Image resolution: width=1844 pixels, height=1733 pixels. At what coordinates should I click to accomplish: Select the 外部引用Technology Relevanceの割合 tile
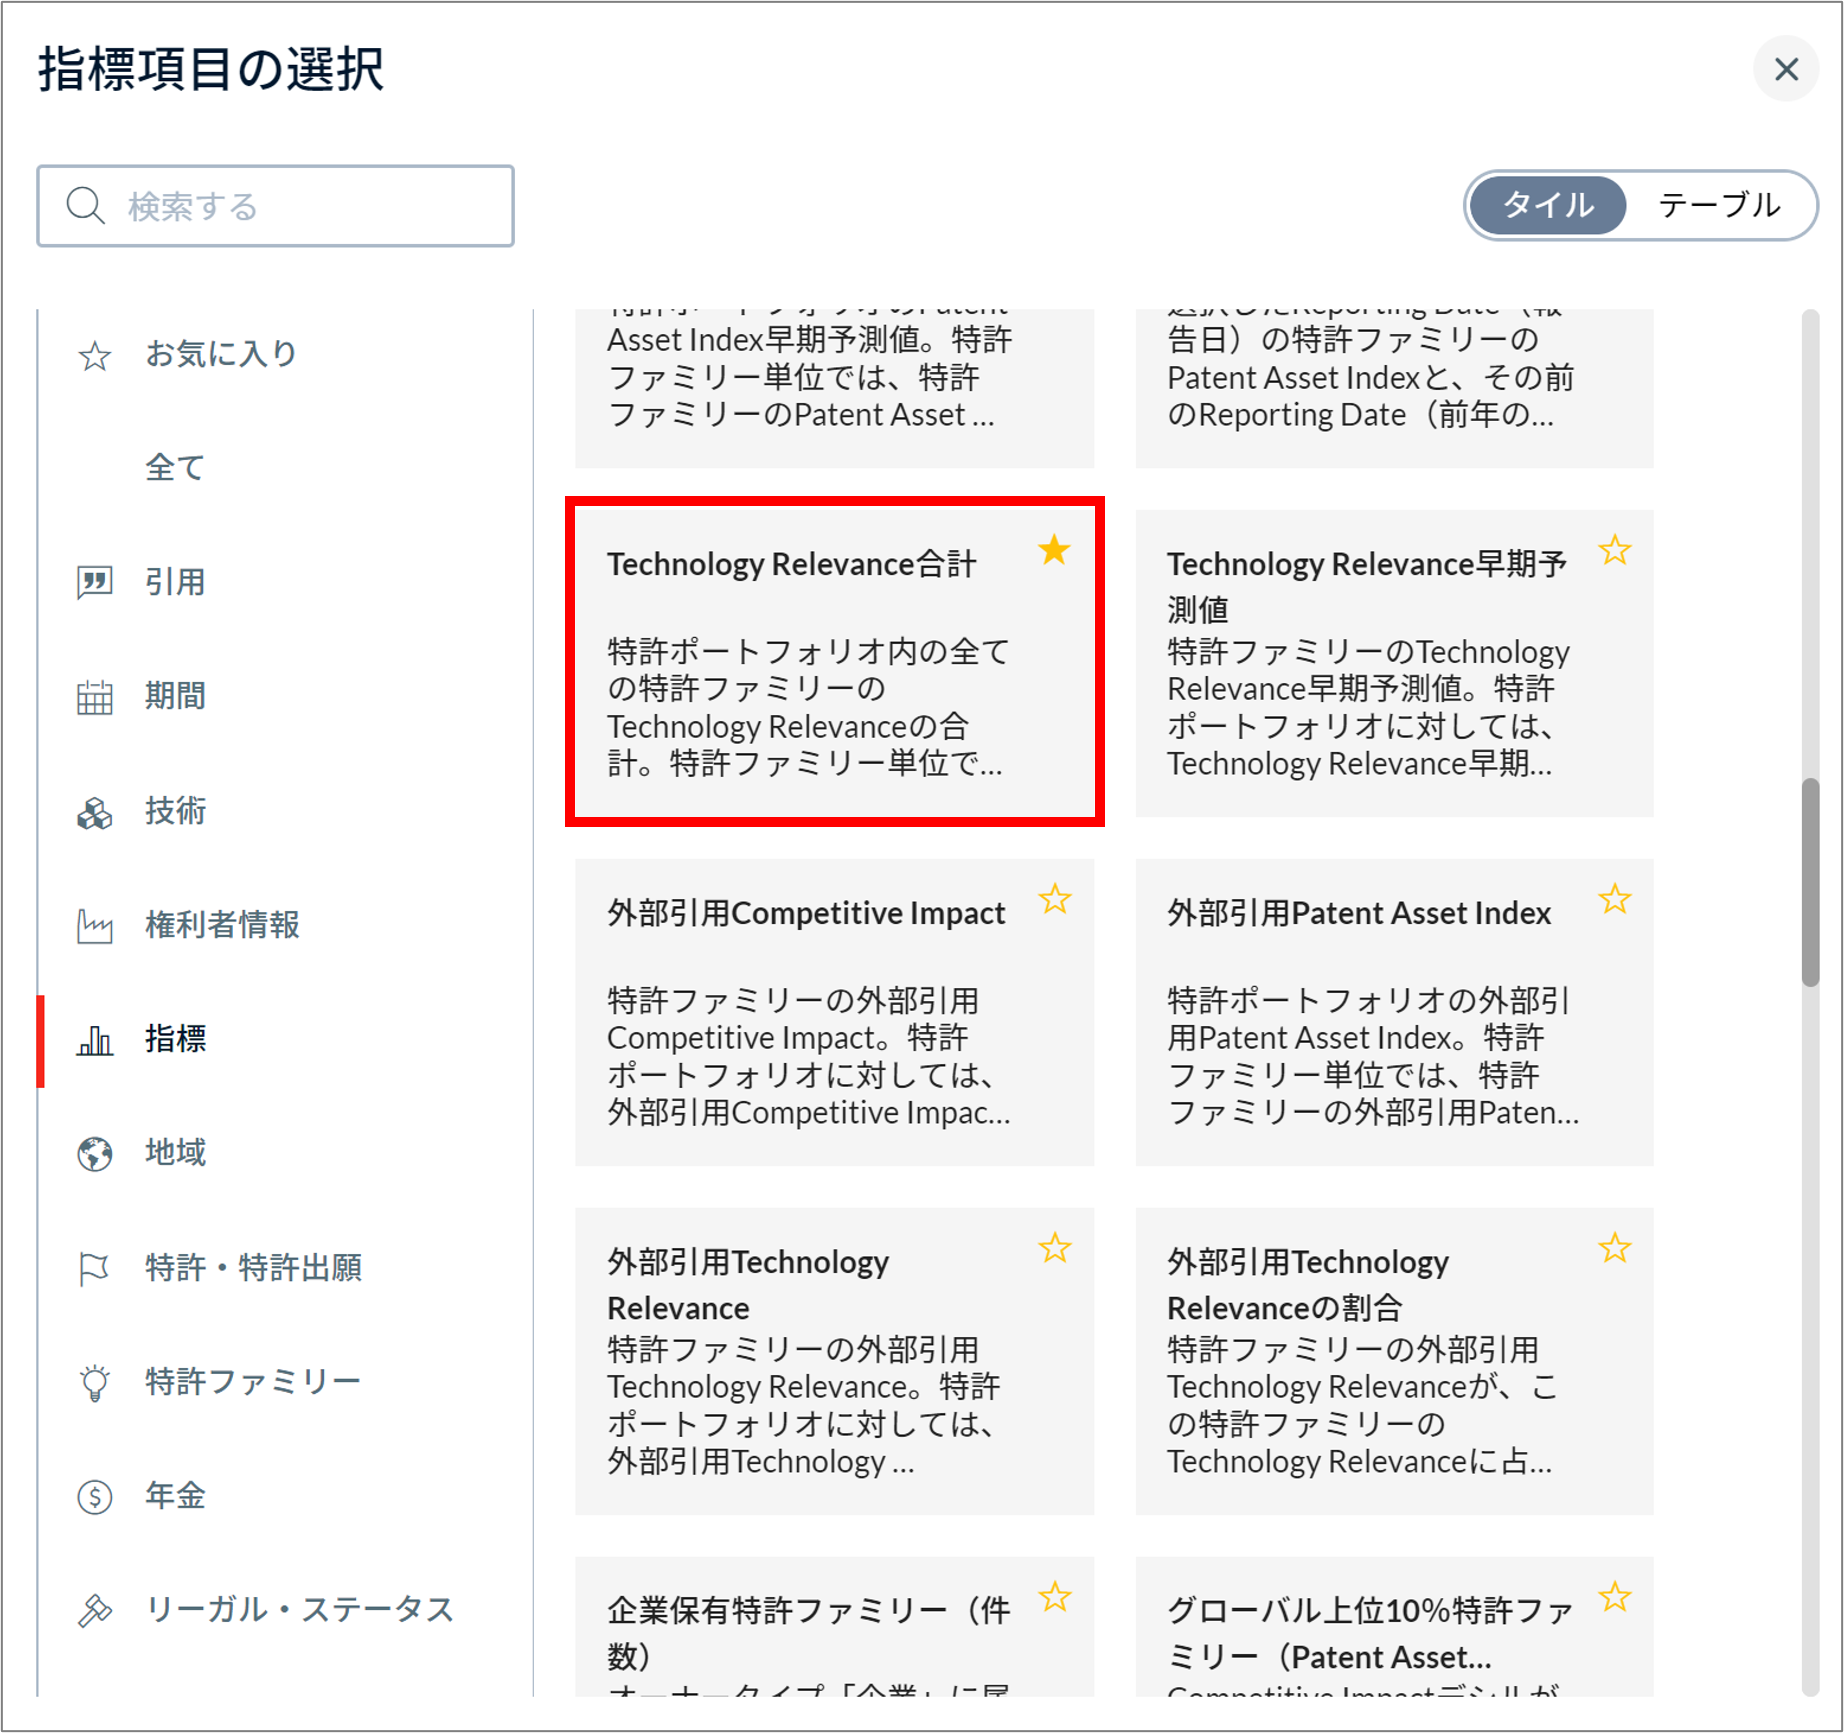[x=1394, y=1361]
